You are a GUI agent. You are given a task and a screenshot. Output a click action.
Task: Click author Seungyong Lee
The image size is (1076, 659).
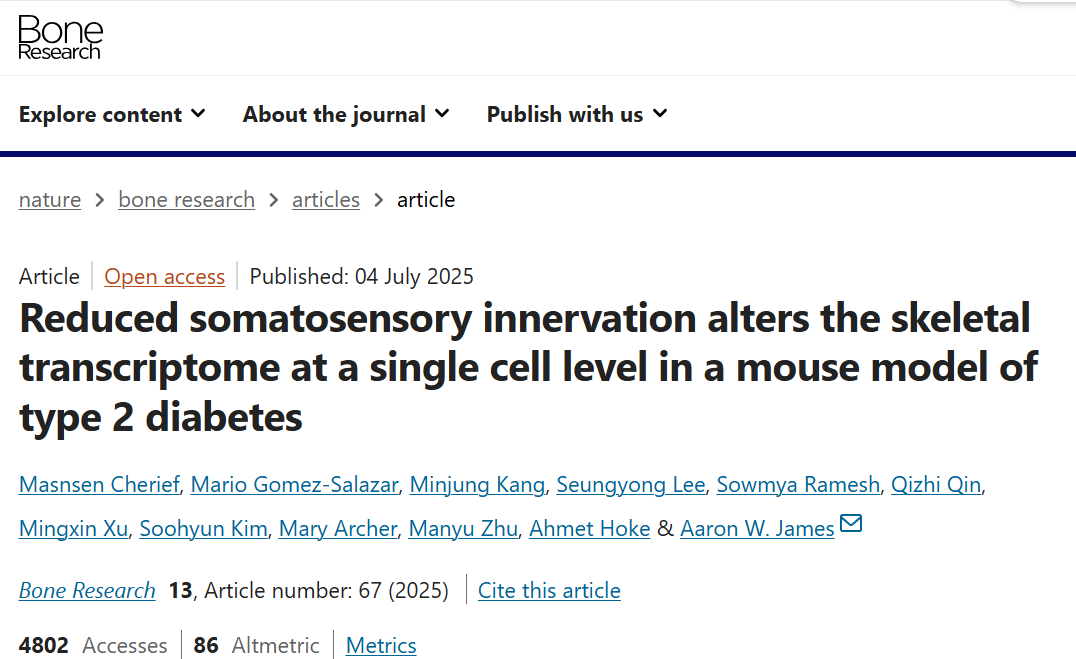click(631, 485)
